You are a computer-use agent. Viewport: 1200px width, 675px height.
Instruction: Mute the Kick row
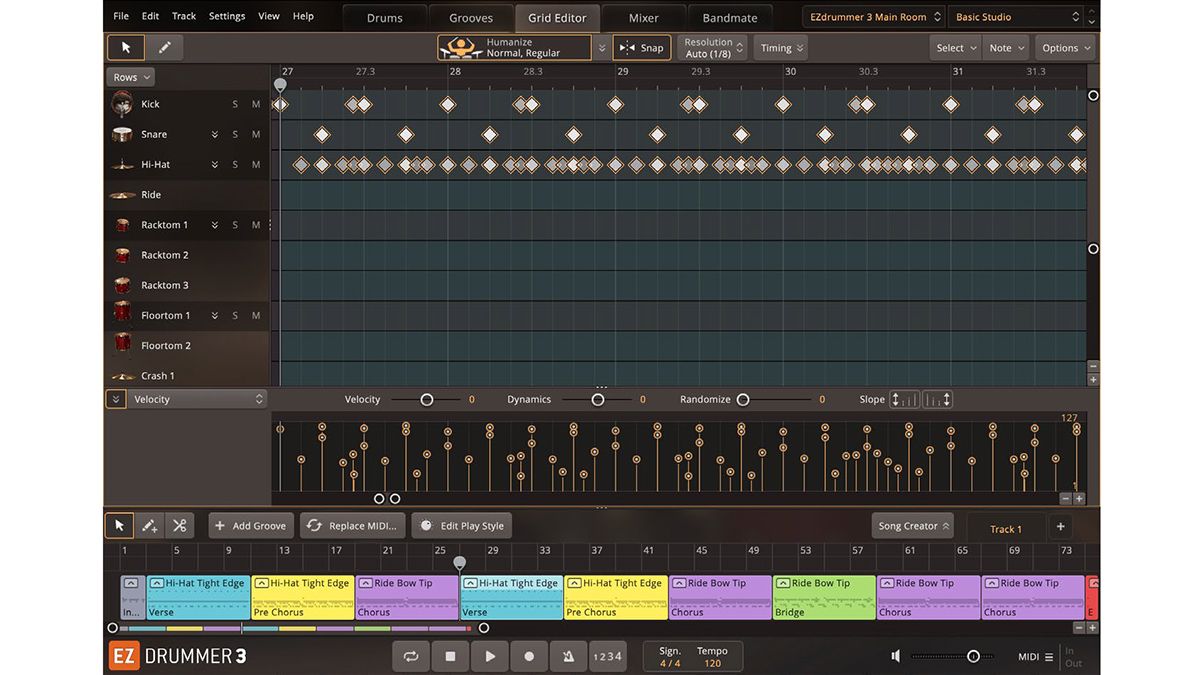[256, 104]
